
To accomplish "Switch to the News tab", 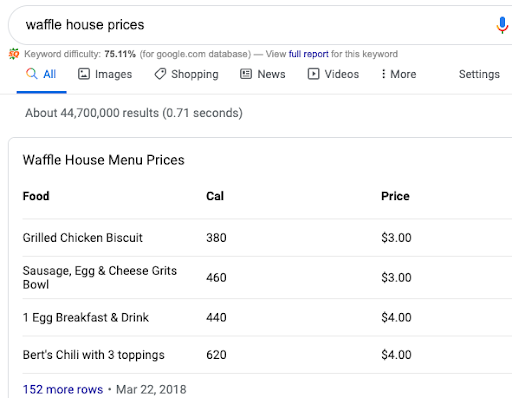I will pyautogui.click(x=263, y=74).
